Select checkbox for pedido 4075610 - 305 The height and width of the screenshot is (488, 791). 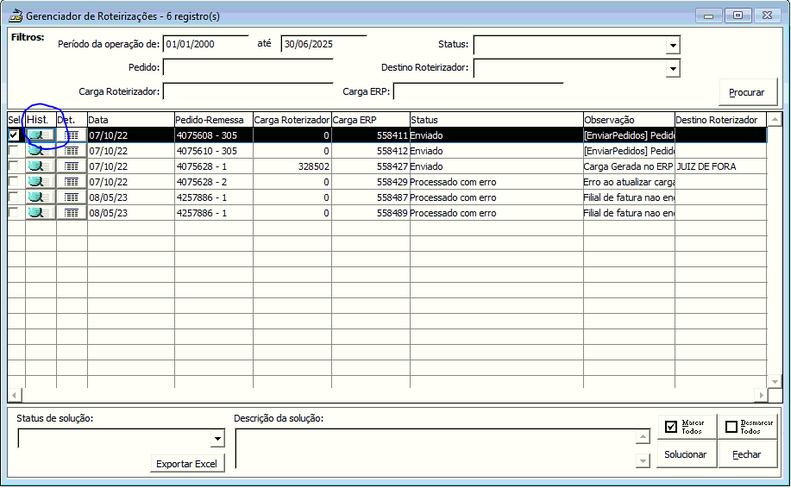[14, 150]
